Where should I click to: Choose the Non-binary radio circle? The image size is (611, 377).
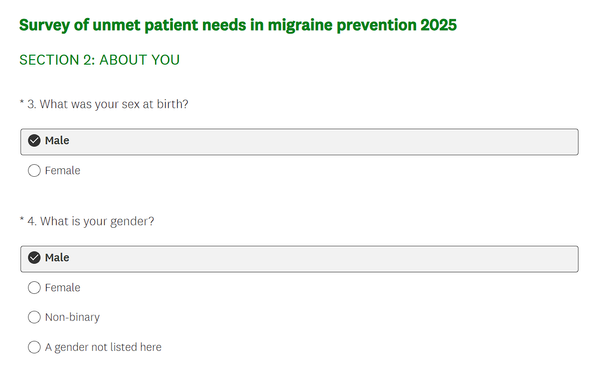coord(34,317)
